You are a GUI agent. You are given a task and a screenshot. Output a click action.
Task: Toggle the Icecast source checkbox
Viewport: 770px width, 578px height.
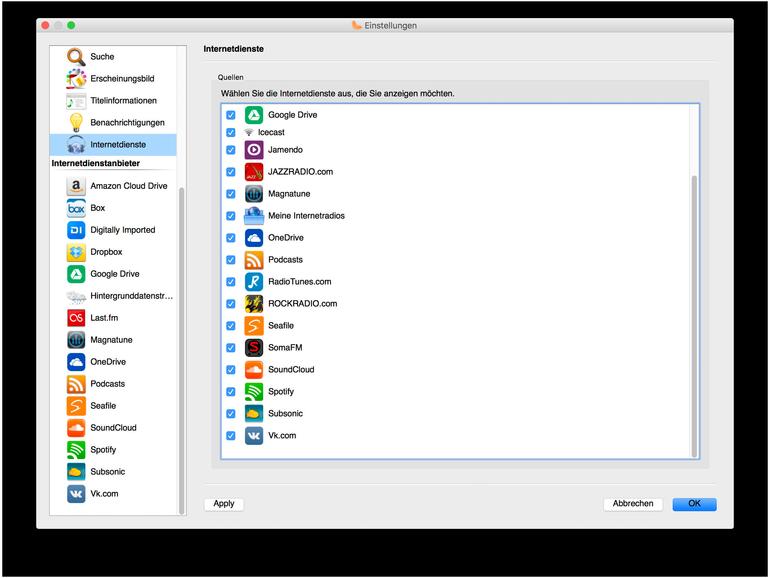point(231,133)
